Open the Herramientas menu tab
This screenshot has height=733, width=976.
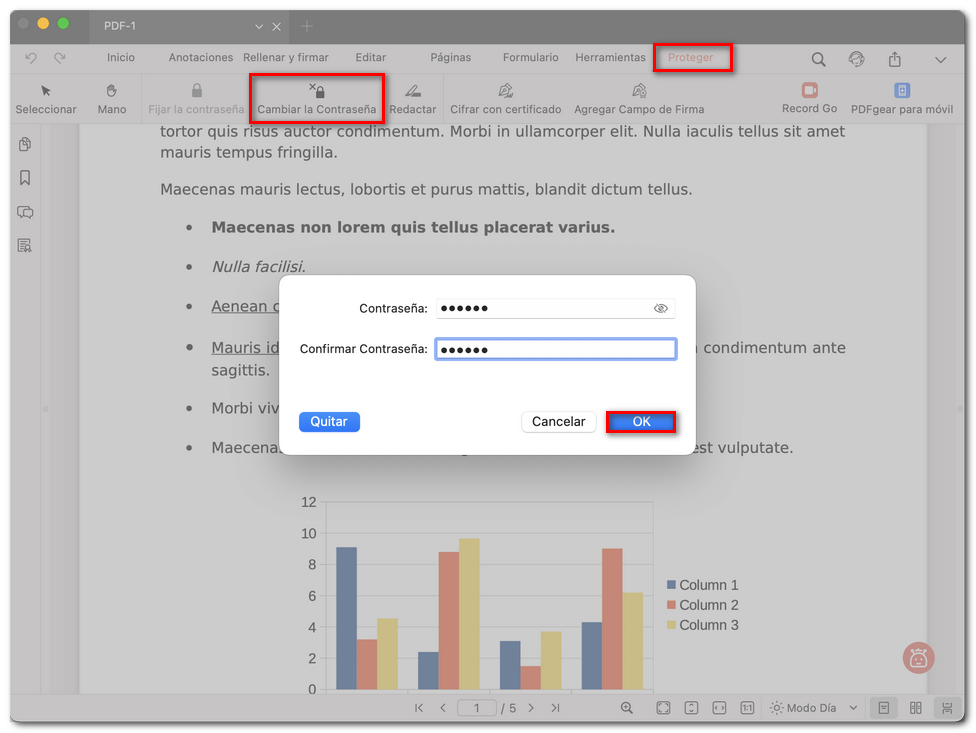point(610,58)
